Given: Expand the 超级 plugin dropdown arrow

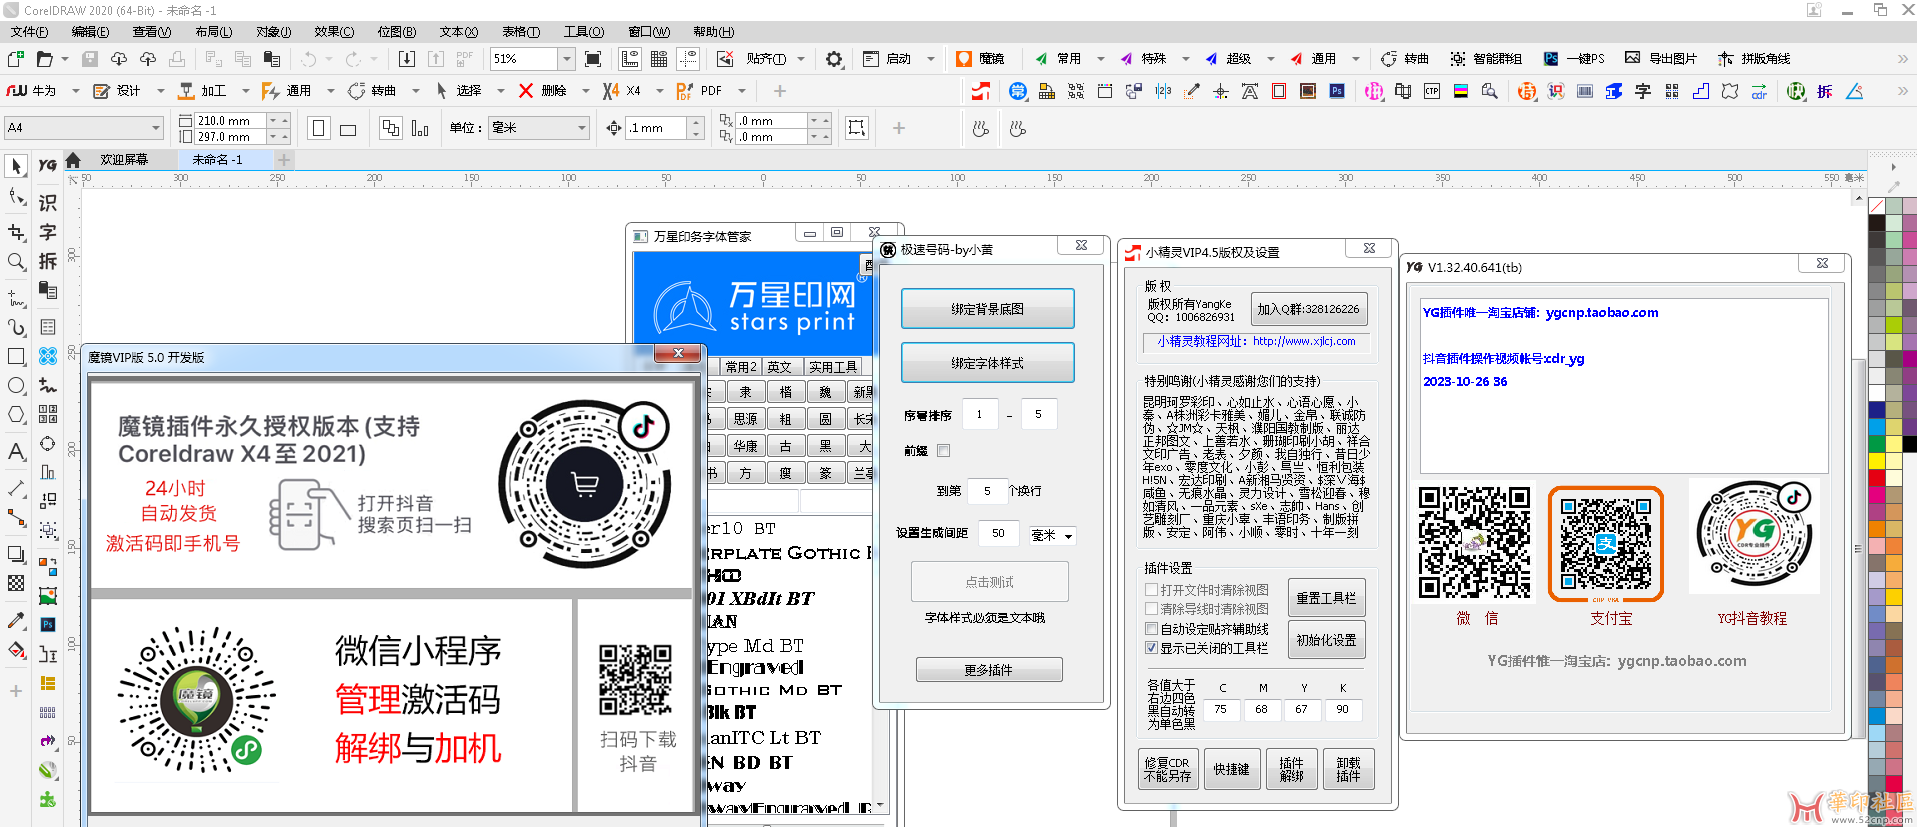Looking at the screenshot, I should (1270, 59).
